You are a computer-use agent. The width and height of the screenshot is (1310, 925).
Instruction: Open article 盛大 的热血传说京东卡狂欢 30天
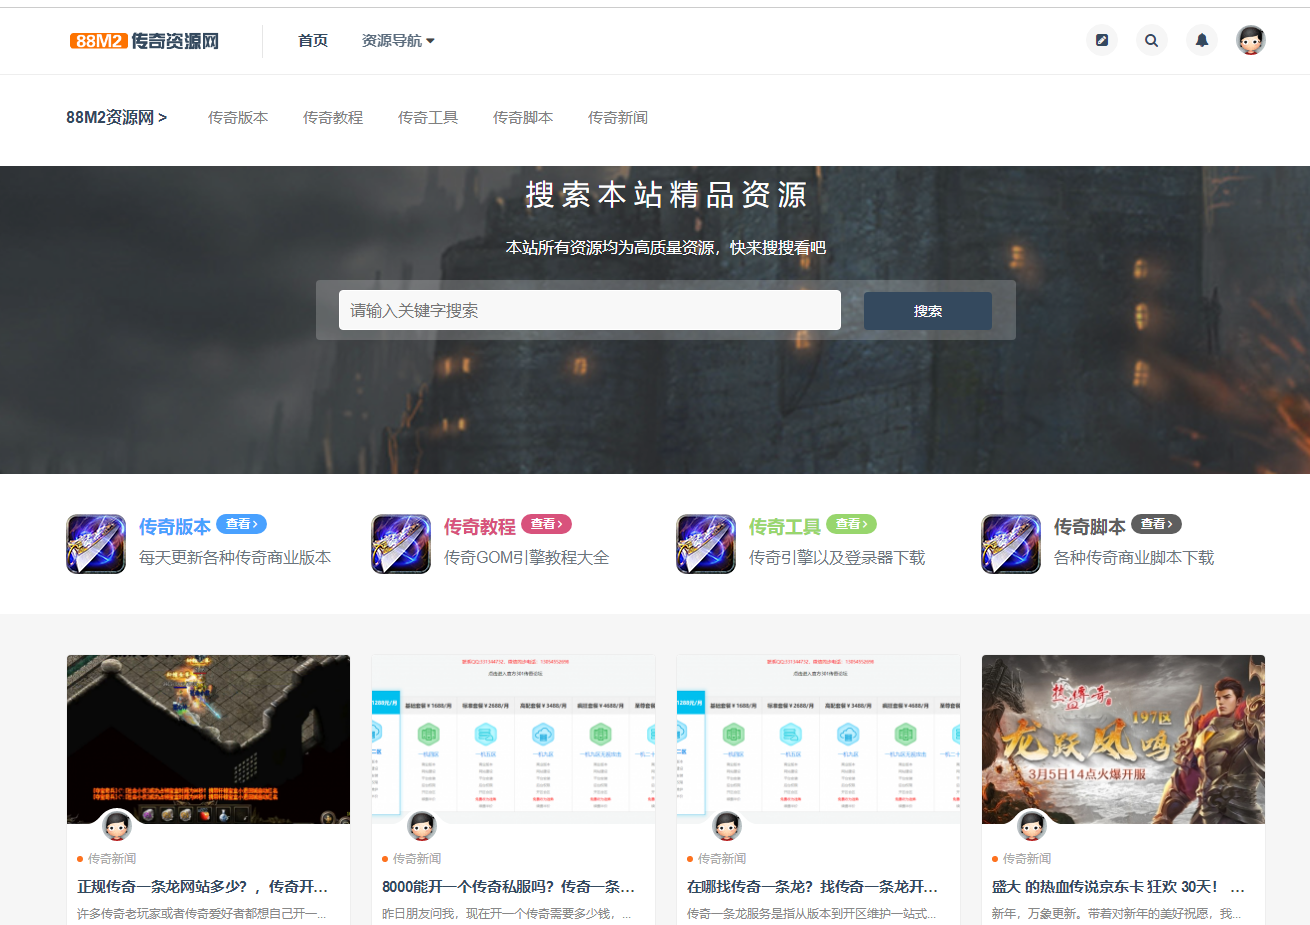[1118, 887]
